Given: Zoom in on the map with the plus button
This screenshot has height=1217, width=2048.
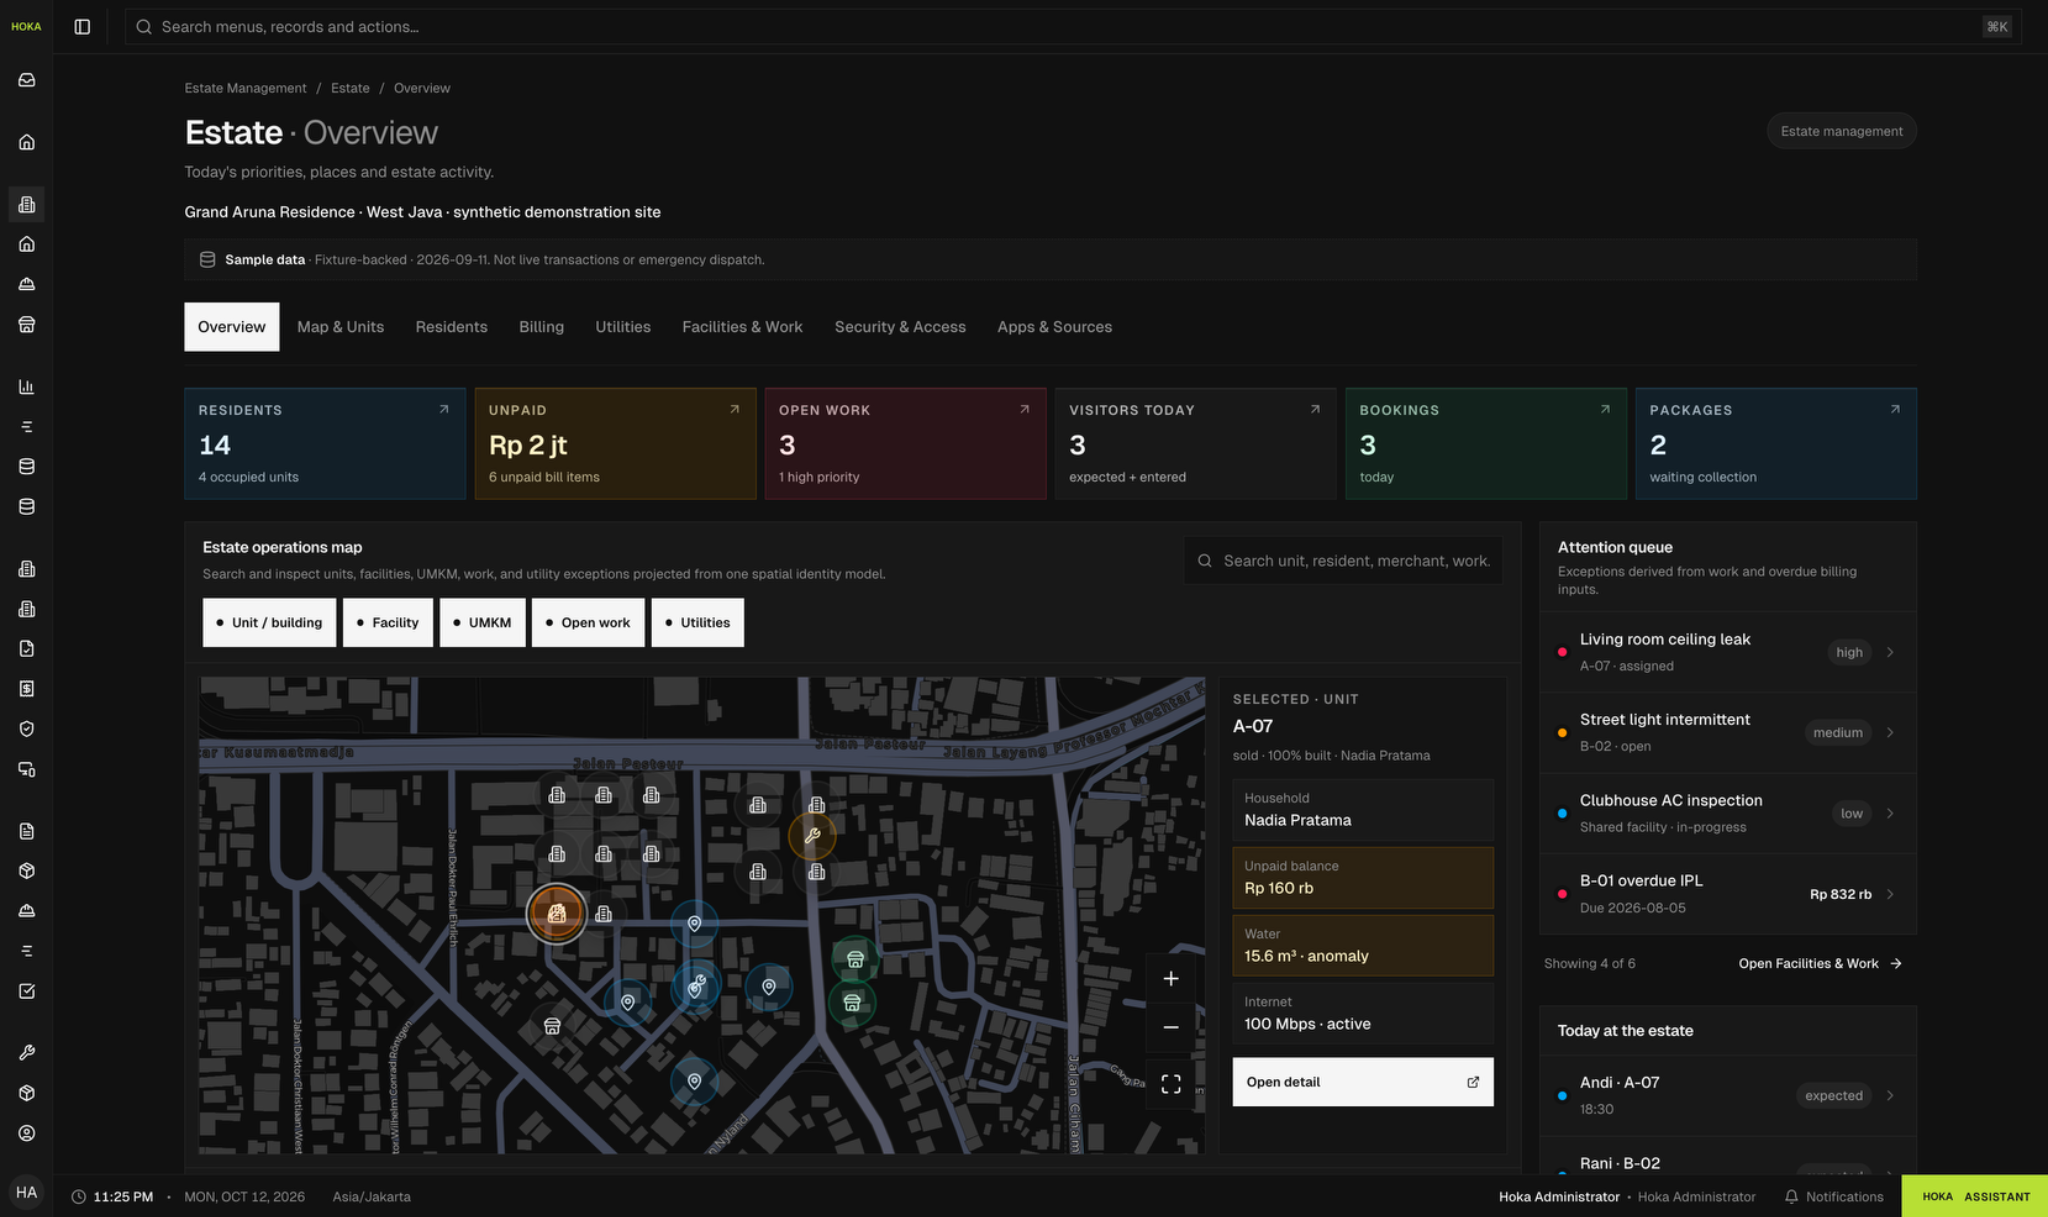Looking at the screenshot, I should click(x=1171, y=979).
